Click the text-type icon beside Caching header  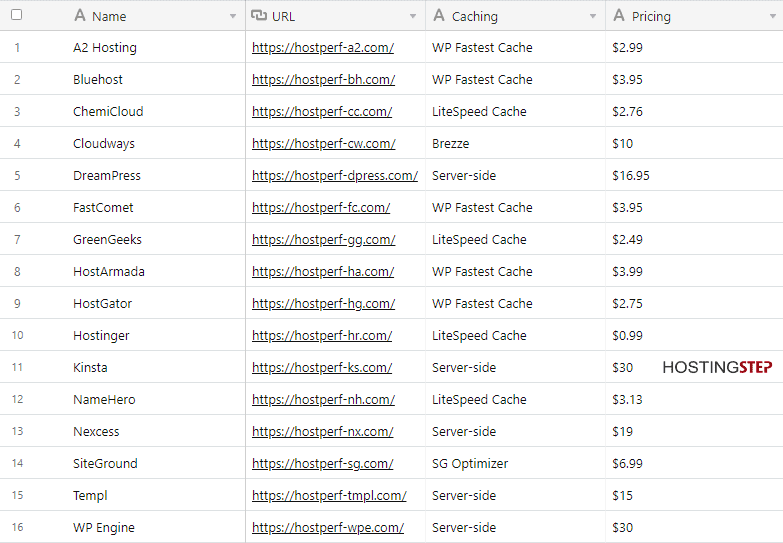(x=439, y=15)
